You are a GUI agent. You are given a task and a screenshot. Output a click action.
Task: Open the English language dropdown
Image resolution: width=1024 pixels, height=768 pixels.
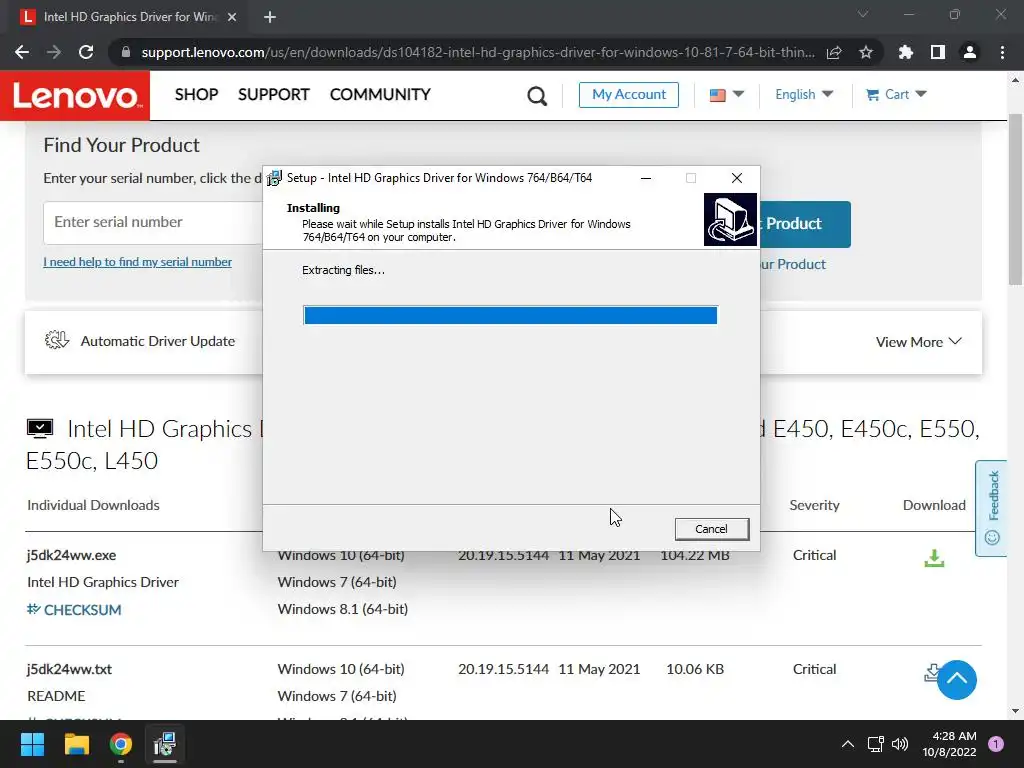coord(804,95)
